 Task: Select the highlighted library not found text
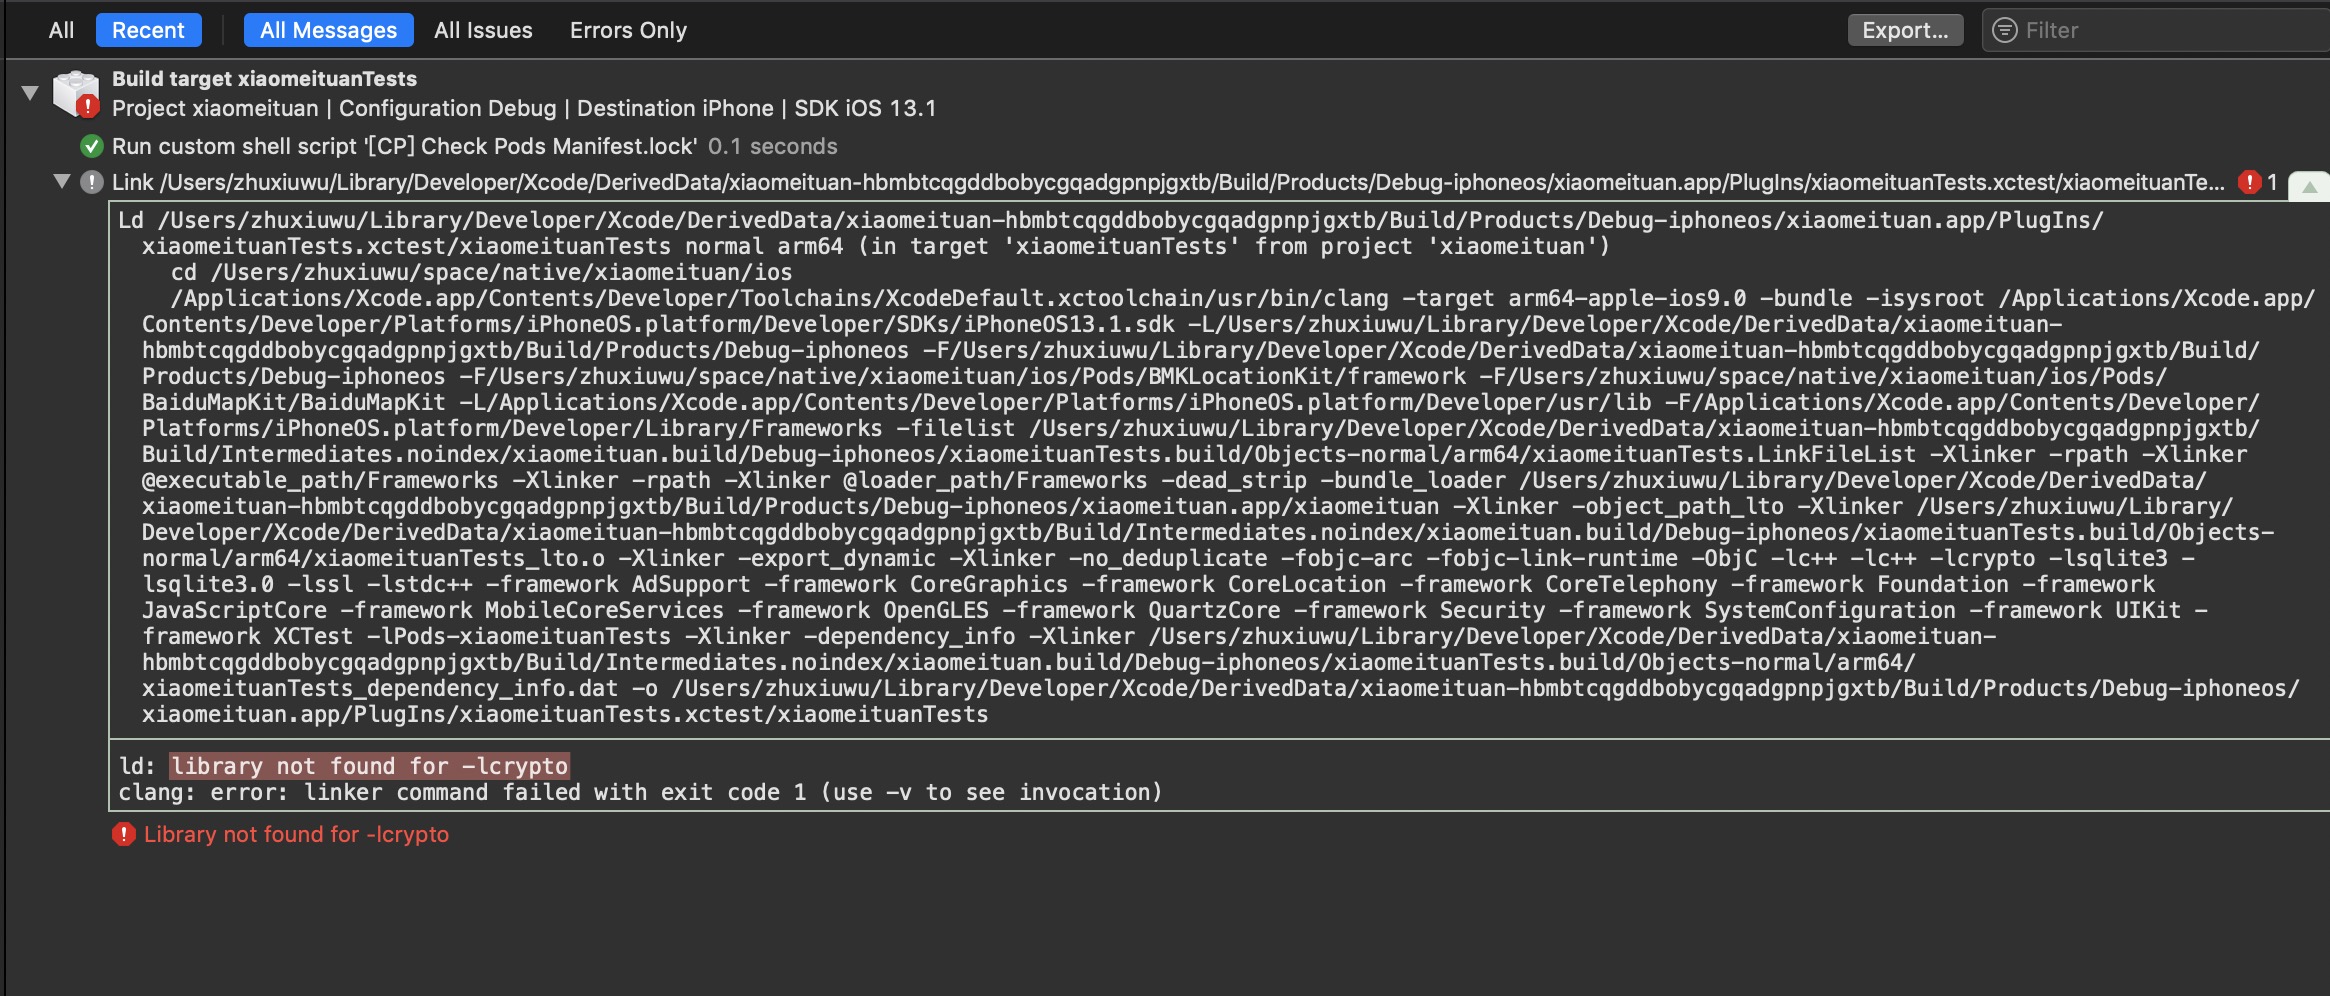tap(369, 766)
